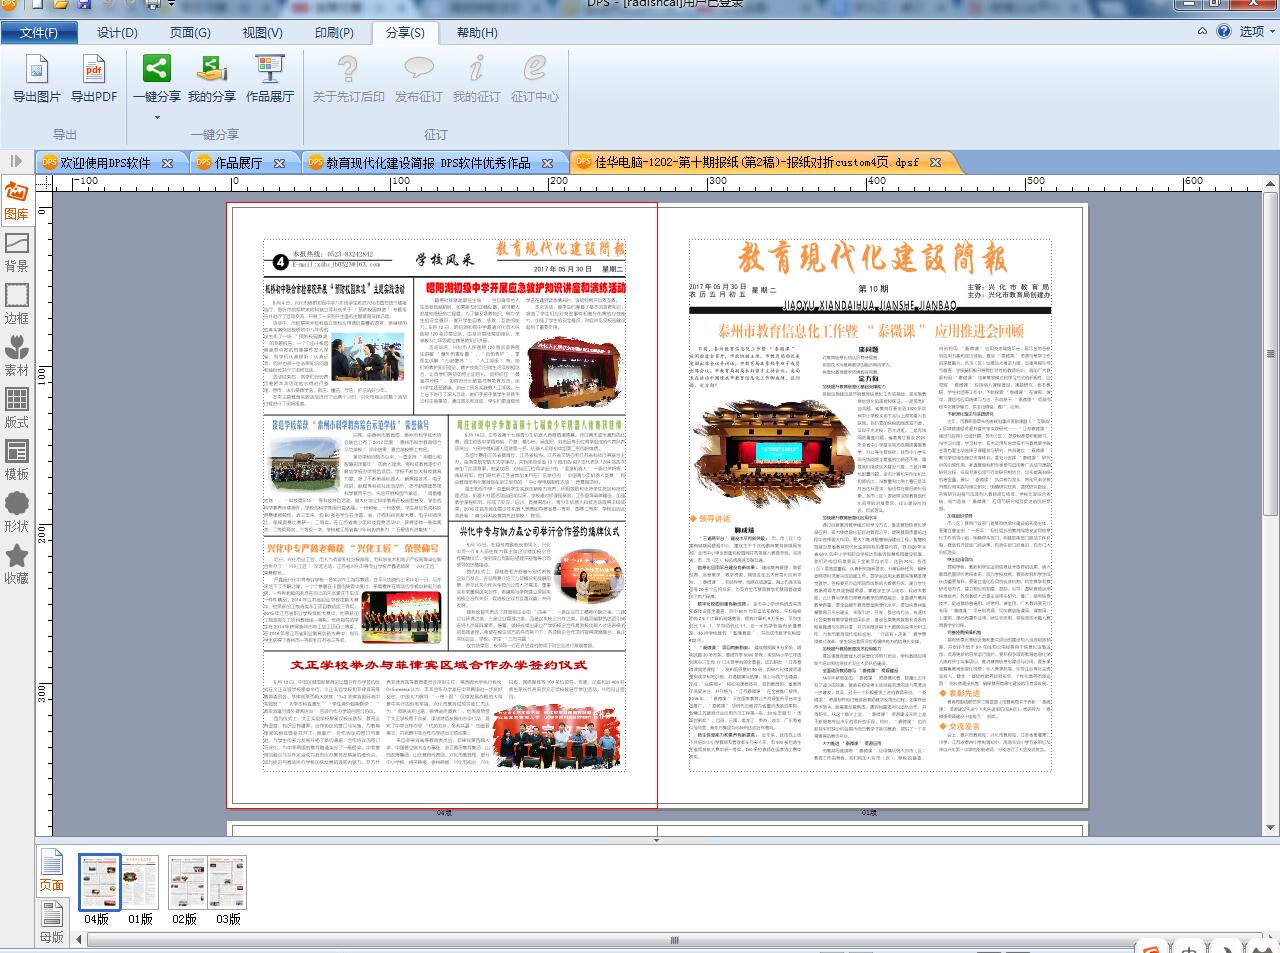Viewport: 1280px width, 953px height.
Task: Open the 形状 shapes sidebar panel
Action: coord(17,512)
